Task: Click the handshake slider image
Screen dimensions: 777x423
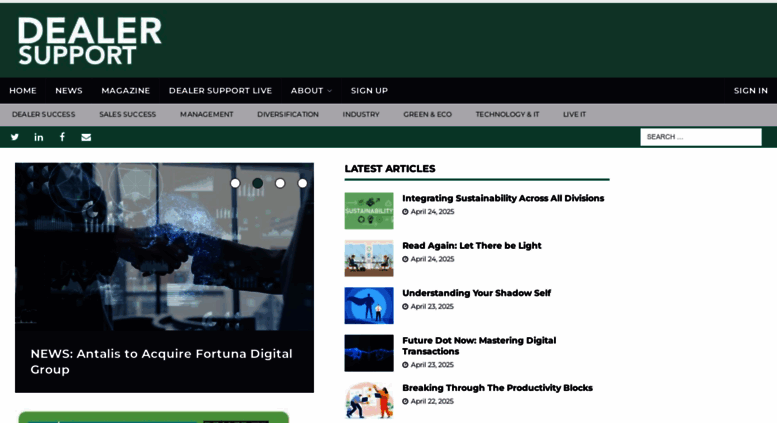Action: click(164, 247)
